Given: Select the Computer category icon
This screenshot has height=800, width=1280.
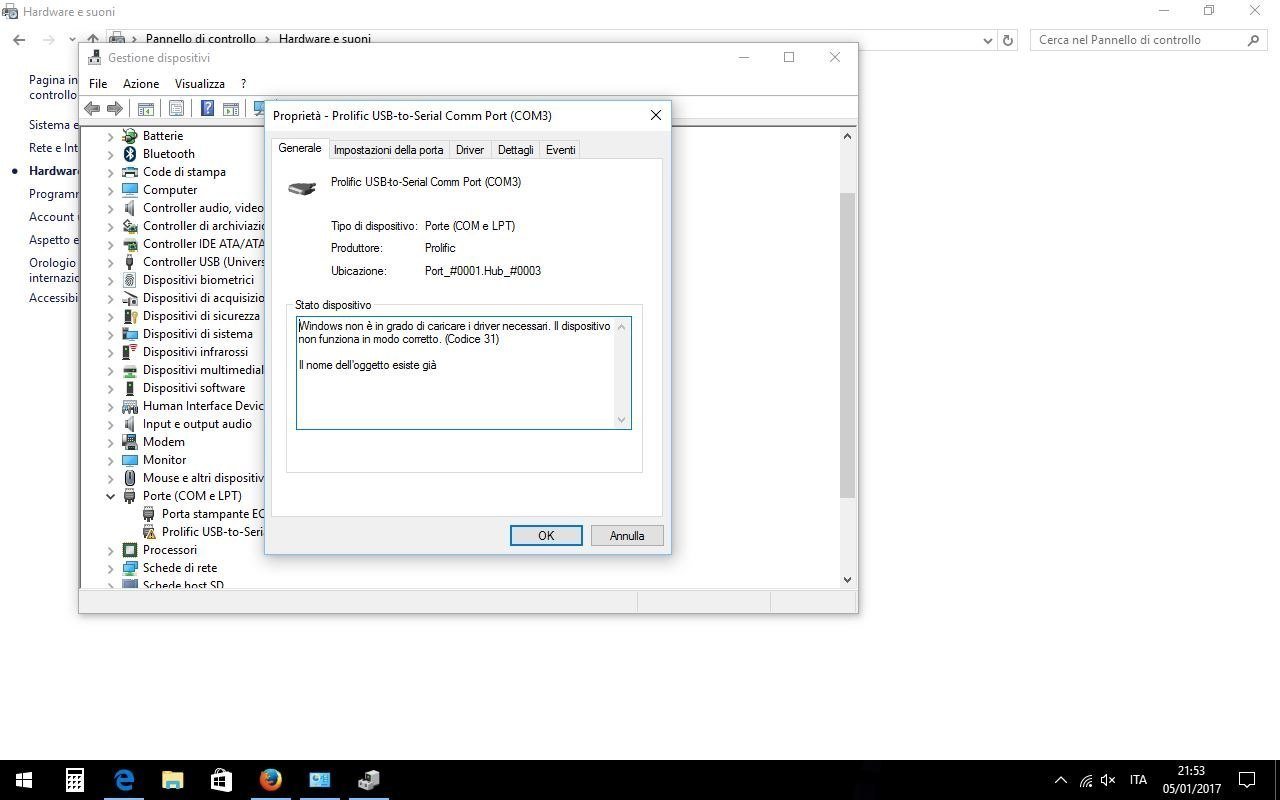Looking at the screenshot, I should 129,190.
